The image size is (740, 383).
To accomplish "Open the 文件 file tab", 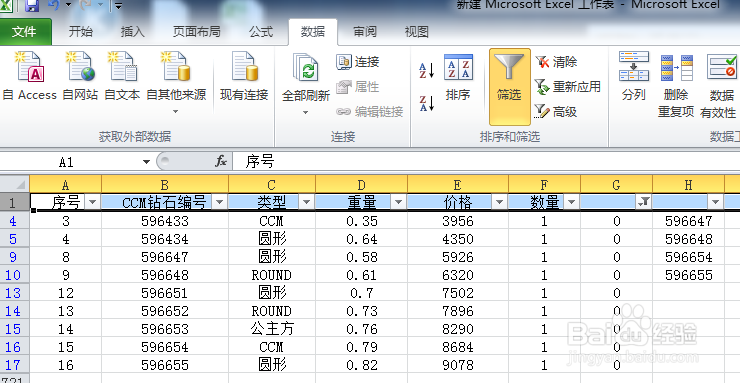I will tap(24, 32).
